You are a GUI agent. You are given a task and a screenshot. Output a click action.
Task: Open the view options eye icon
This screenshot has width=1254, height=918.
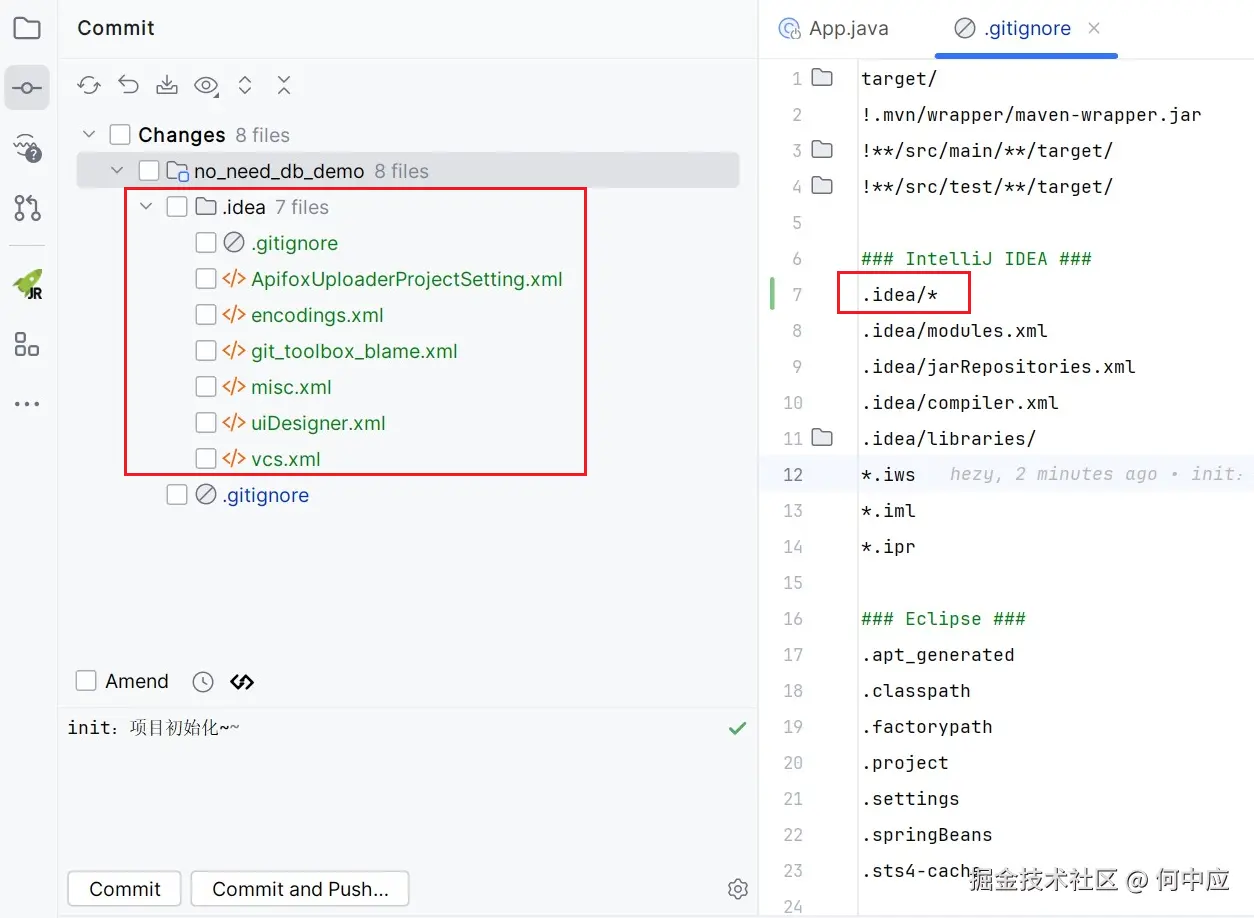coord(206,85)
